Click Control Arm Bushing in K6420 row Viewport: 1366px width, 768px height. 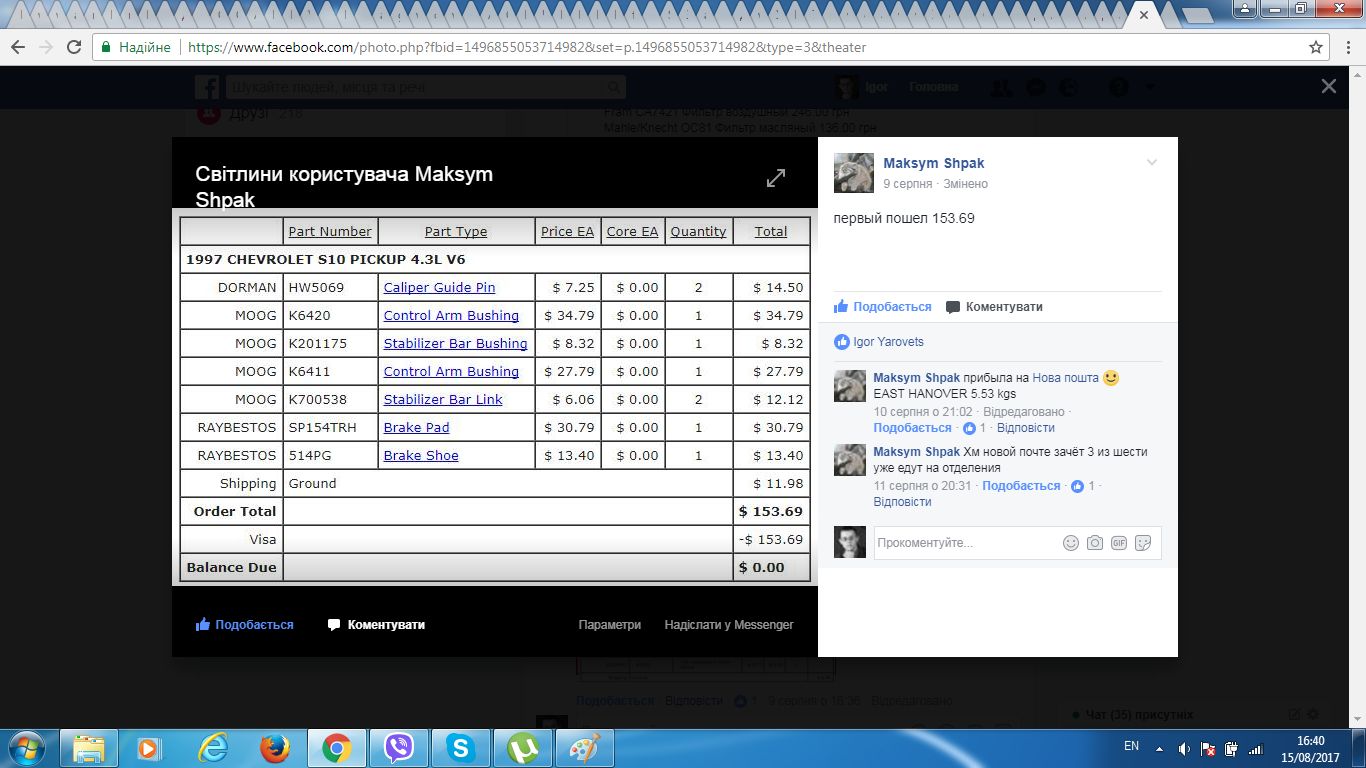click(x=451, y=315)
